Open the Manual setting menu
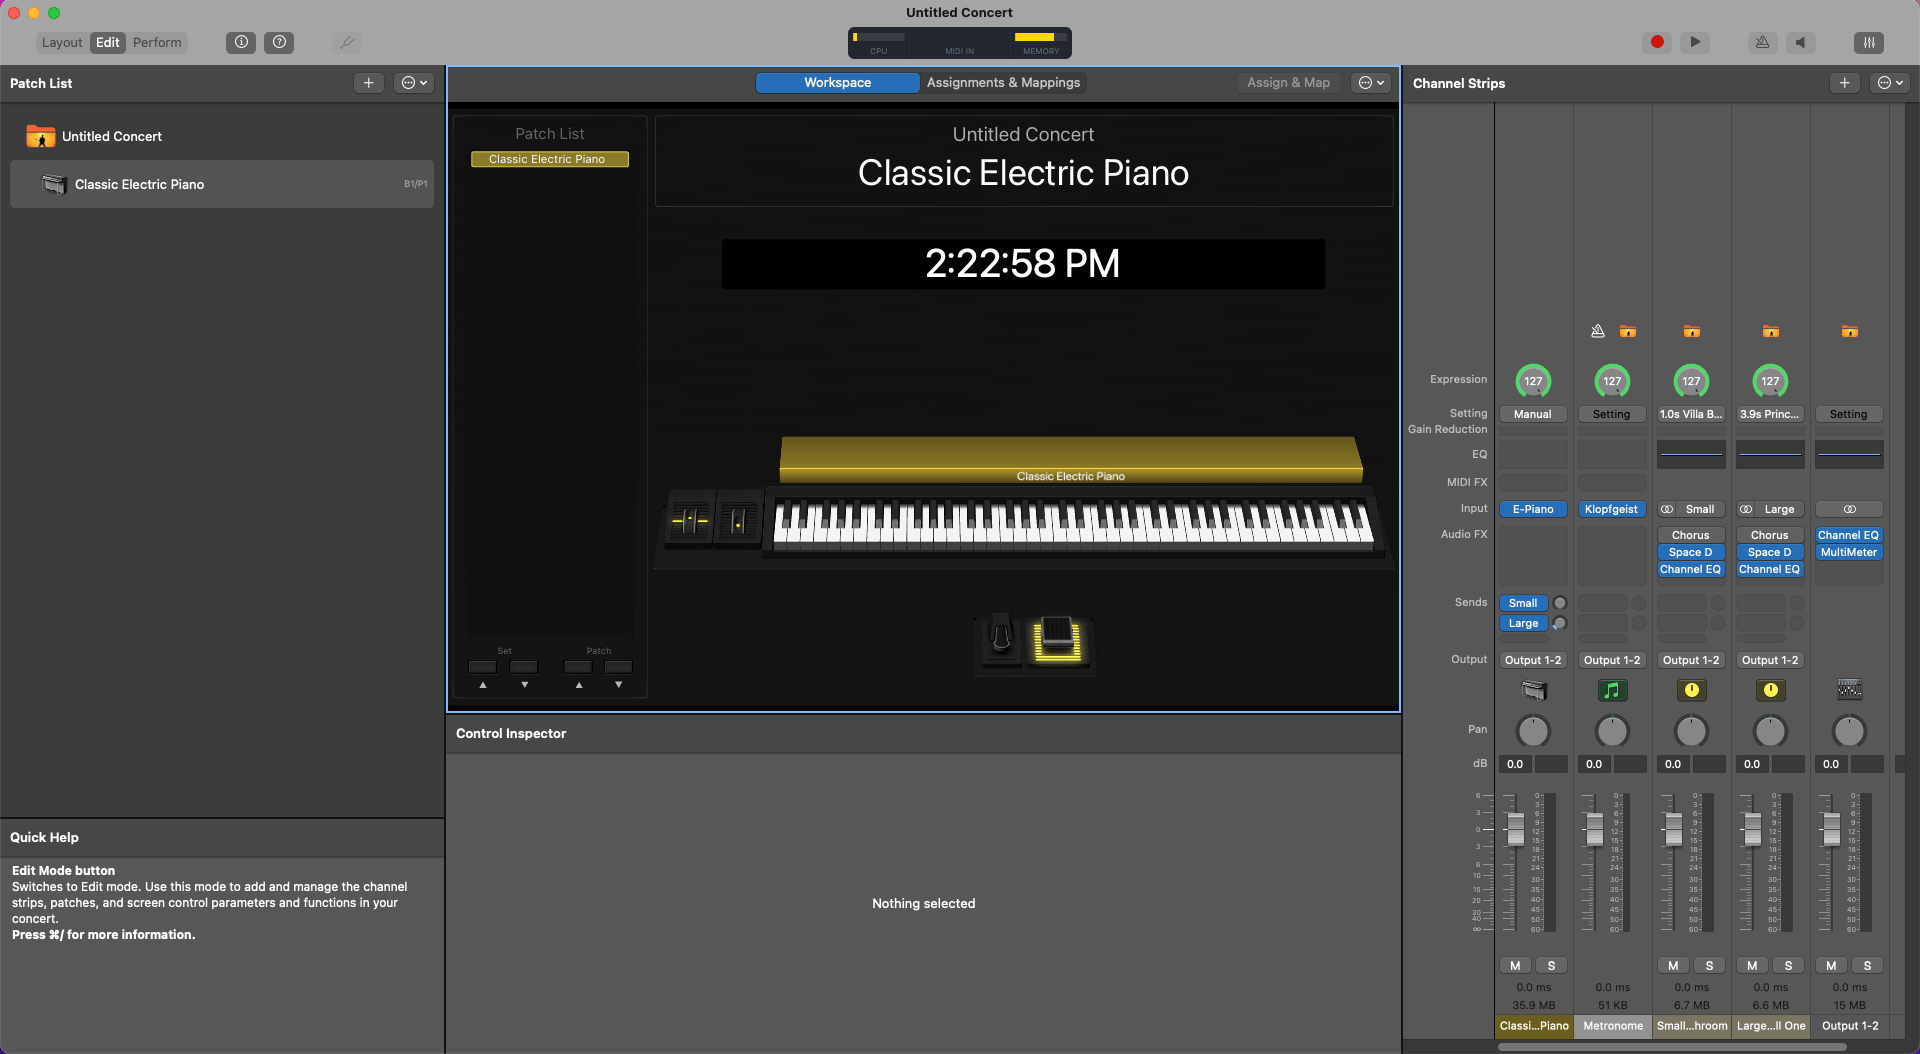Viewport: 1920px width, 1054px height. pyautogui.click(x=1532, y=414)
